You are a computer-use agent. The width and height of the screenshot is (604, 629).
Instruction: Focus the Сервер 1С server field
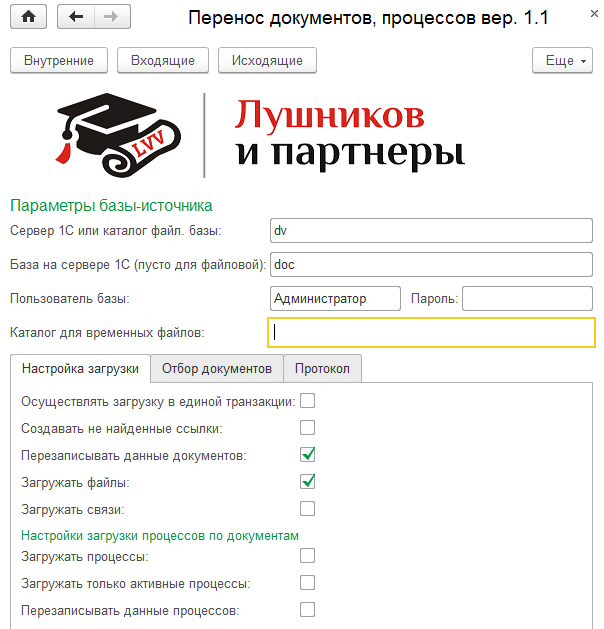[x=431, y=231]
